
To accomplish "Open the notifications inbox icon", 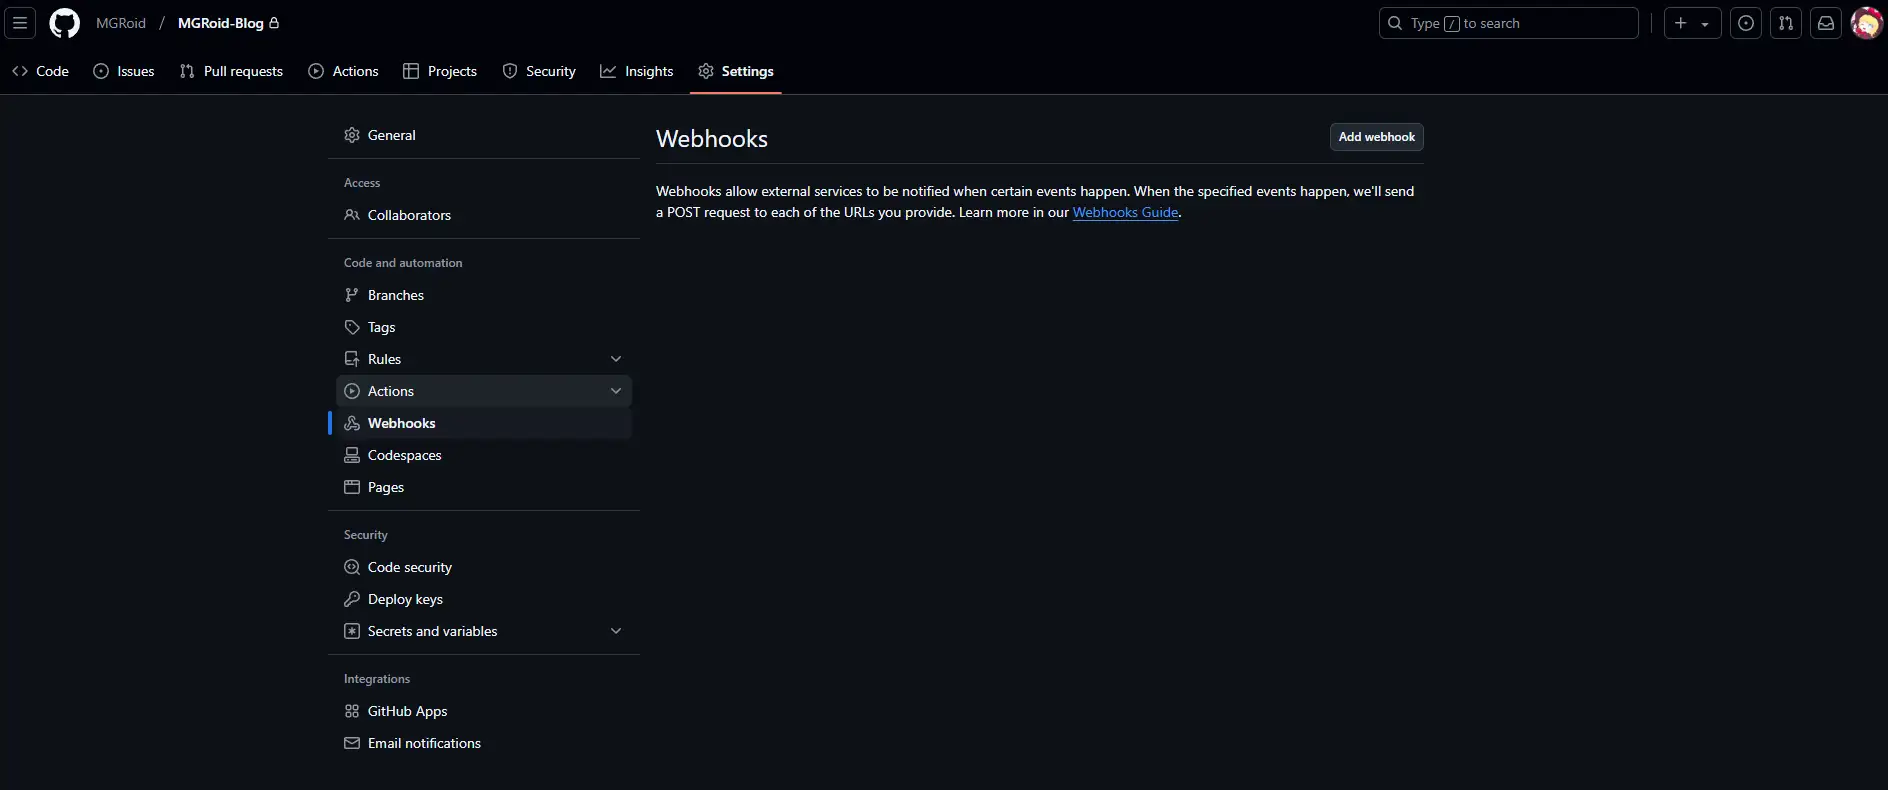I will [x=1826, y=23].
